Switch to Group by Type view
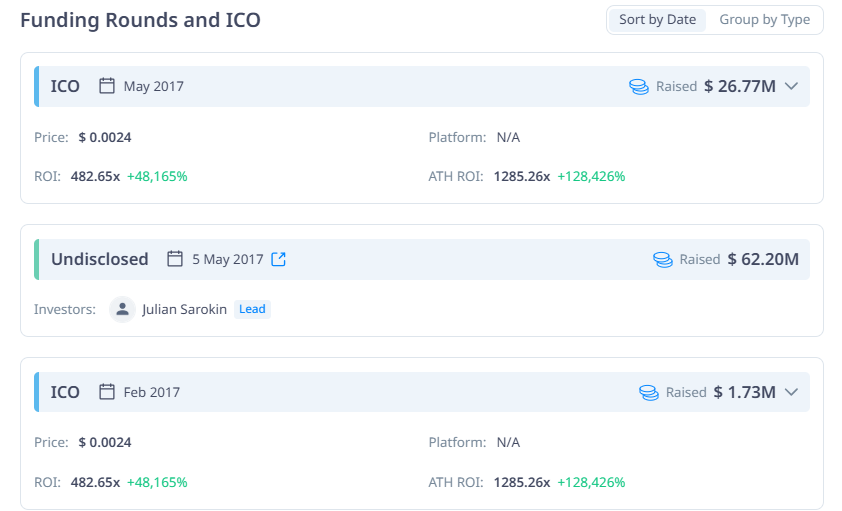This screenshot has width=842, height=511. coord(764,20)
